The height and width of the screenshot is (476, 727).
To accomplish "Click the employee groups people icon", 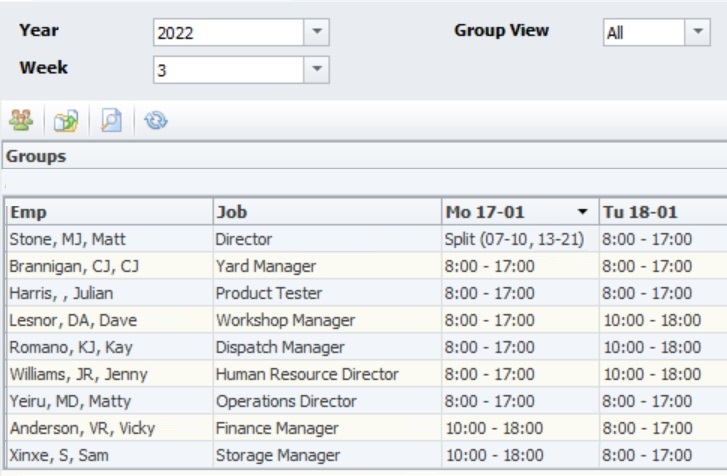I will coord(21,121).
